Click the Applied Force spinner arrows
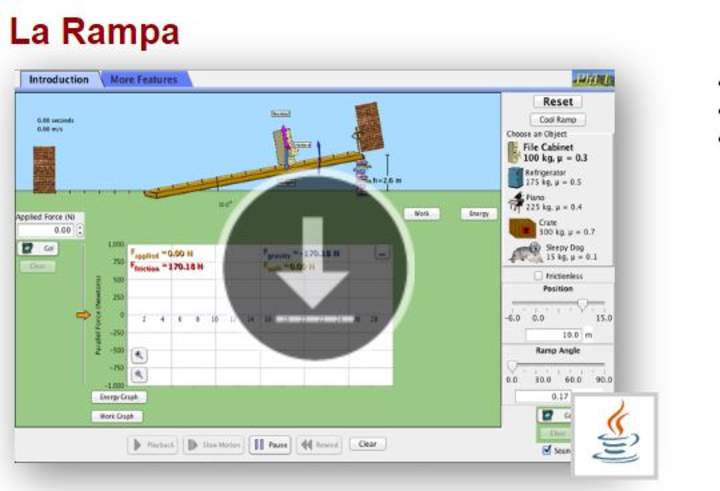The image size is (720, 491). click(81, 230)
